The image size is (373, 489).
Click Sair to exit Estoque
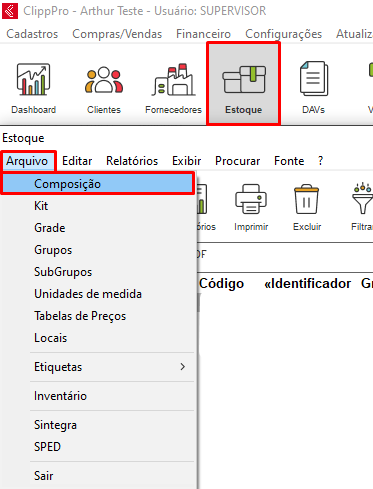44,476
